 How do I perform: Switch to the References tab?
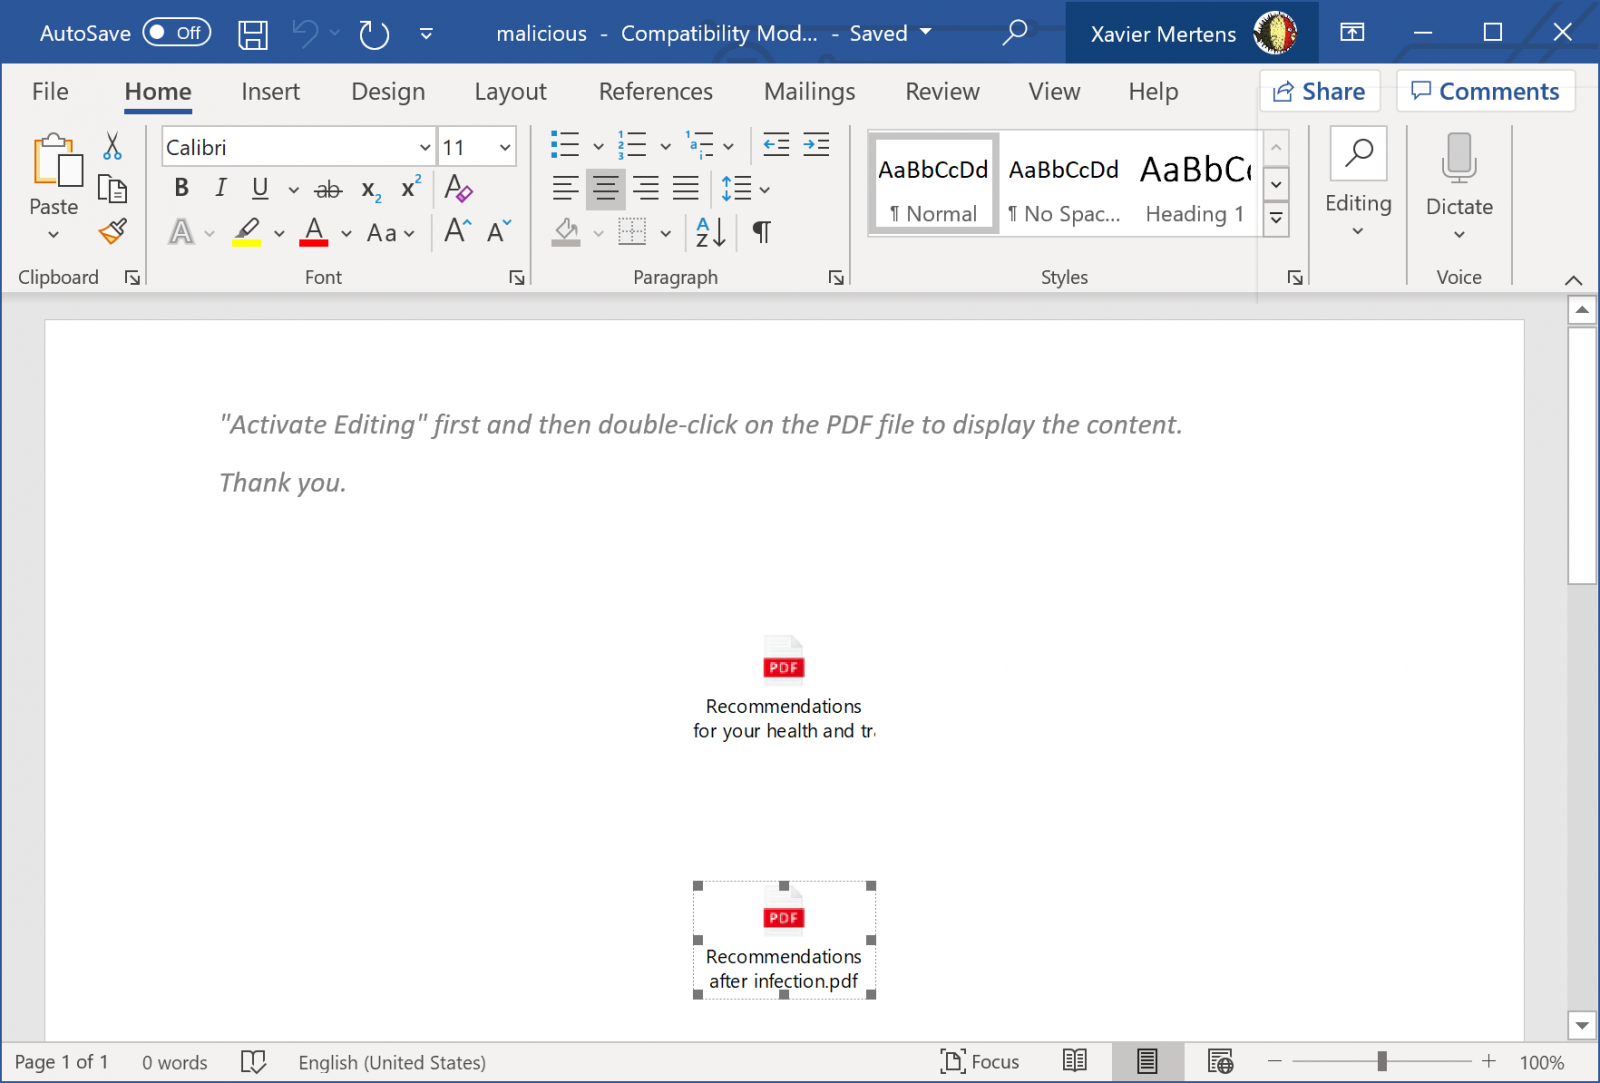tap(655, 92)
